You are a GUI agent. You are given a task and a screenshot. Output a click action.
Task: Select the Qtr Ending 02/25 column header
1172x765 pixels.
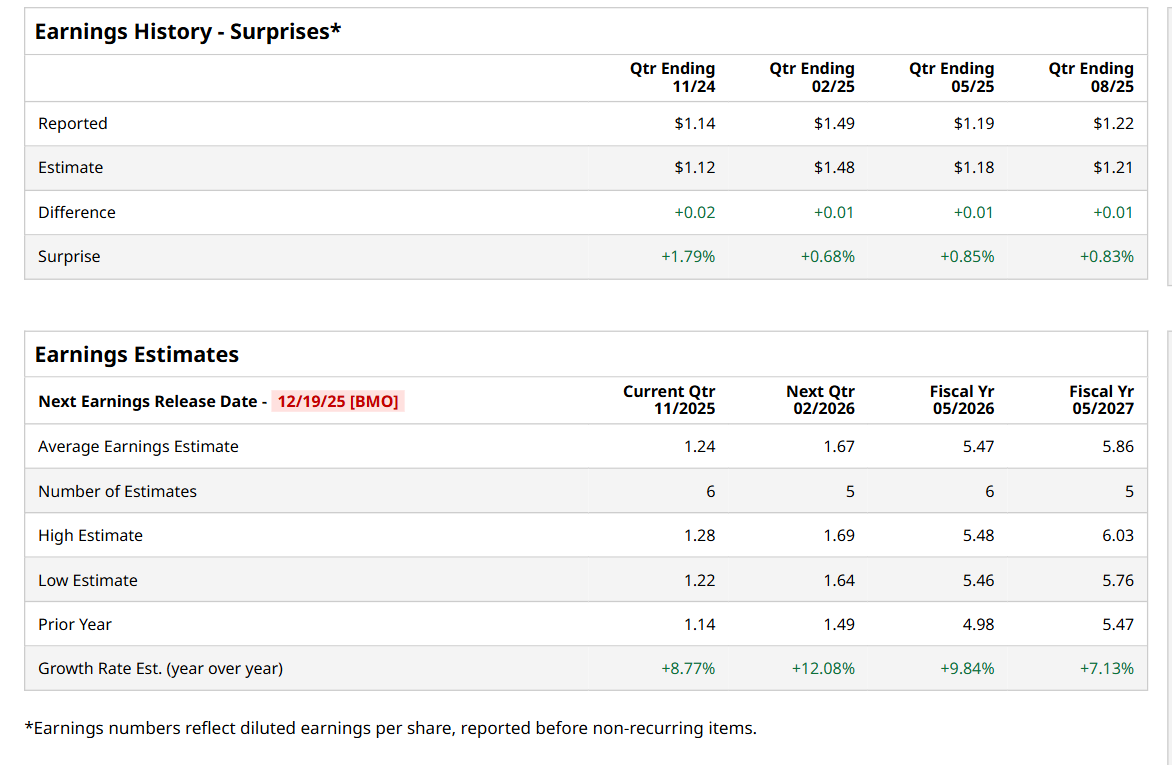click(812, 77)
